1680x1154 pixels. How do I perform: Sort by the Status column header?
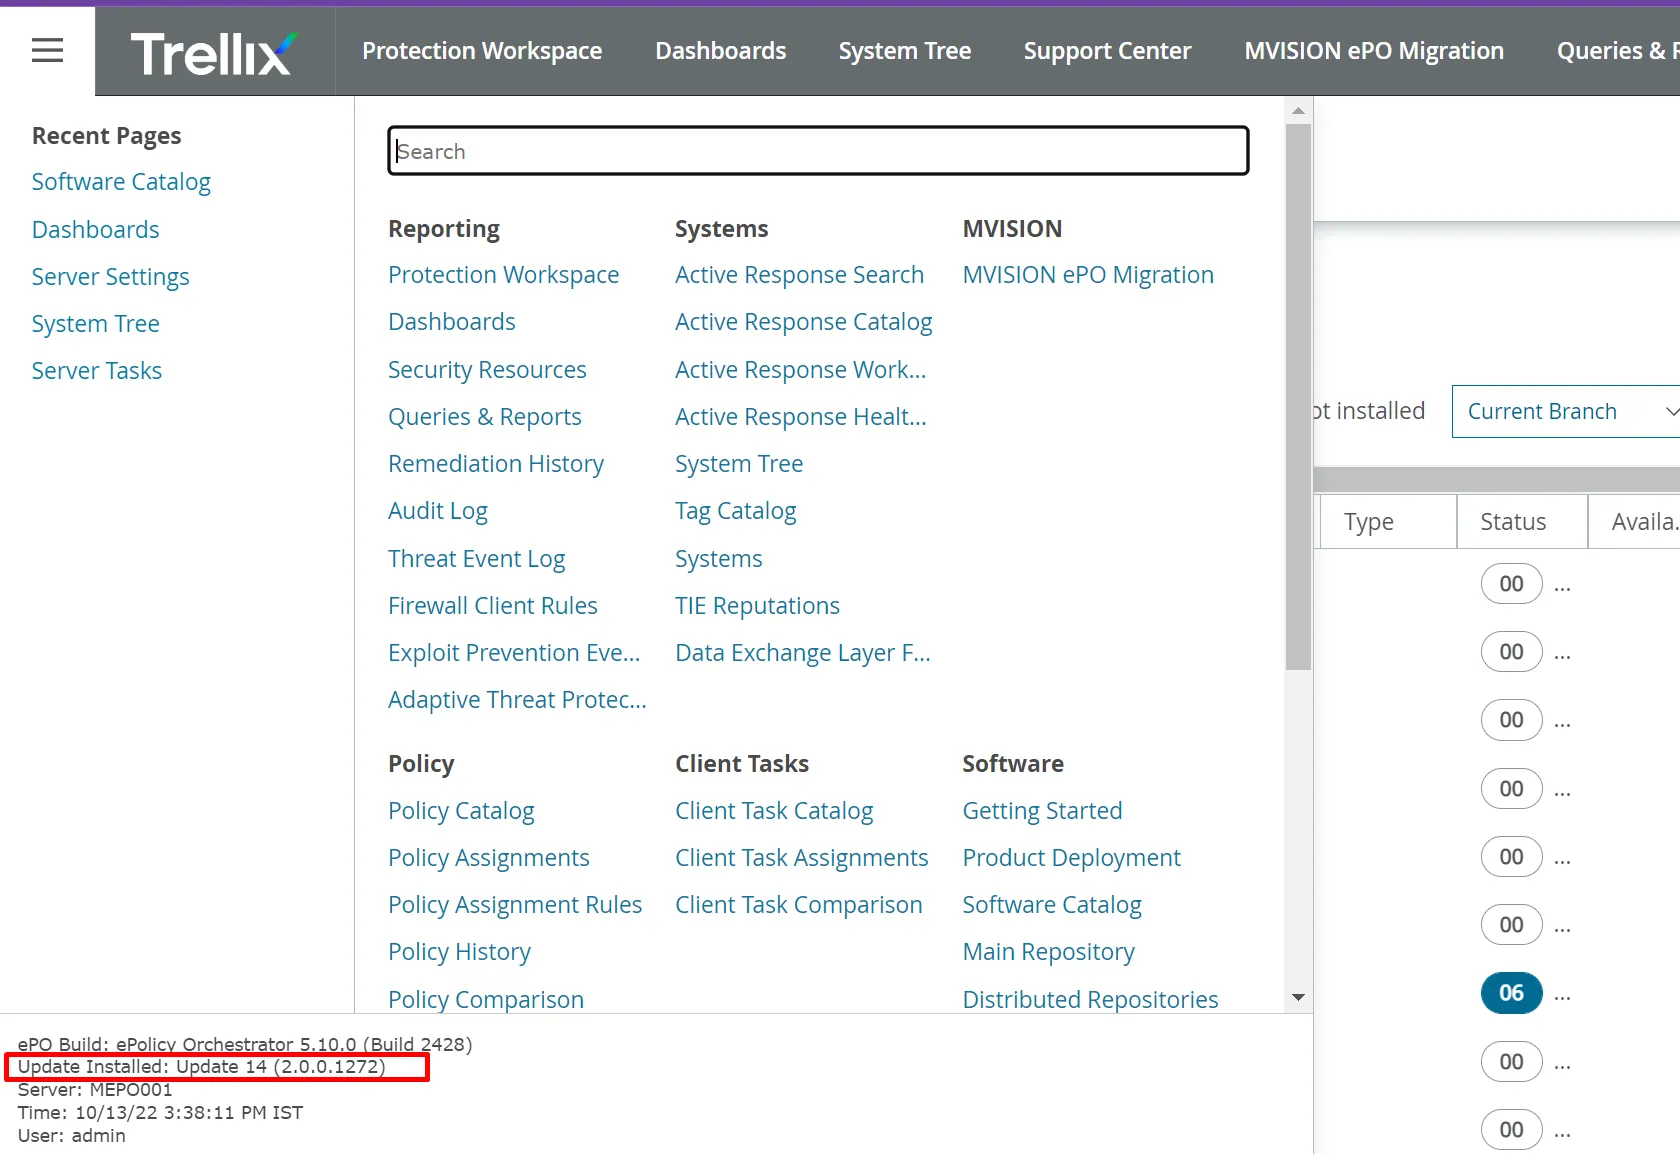pos(1522,522)
